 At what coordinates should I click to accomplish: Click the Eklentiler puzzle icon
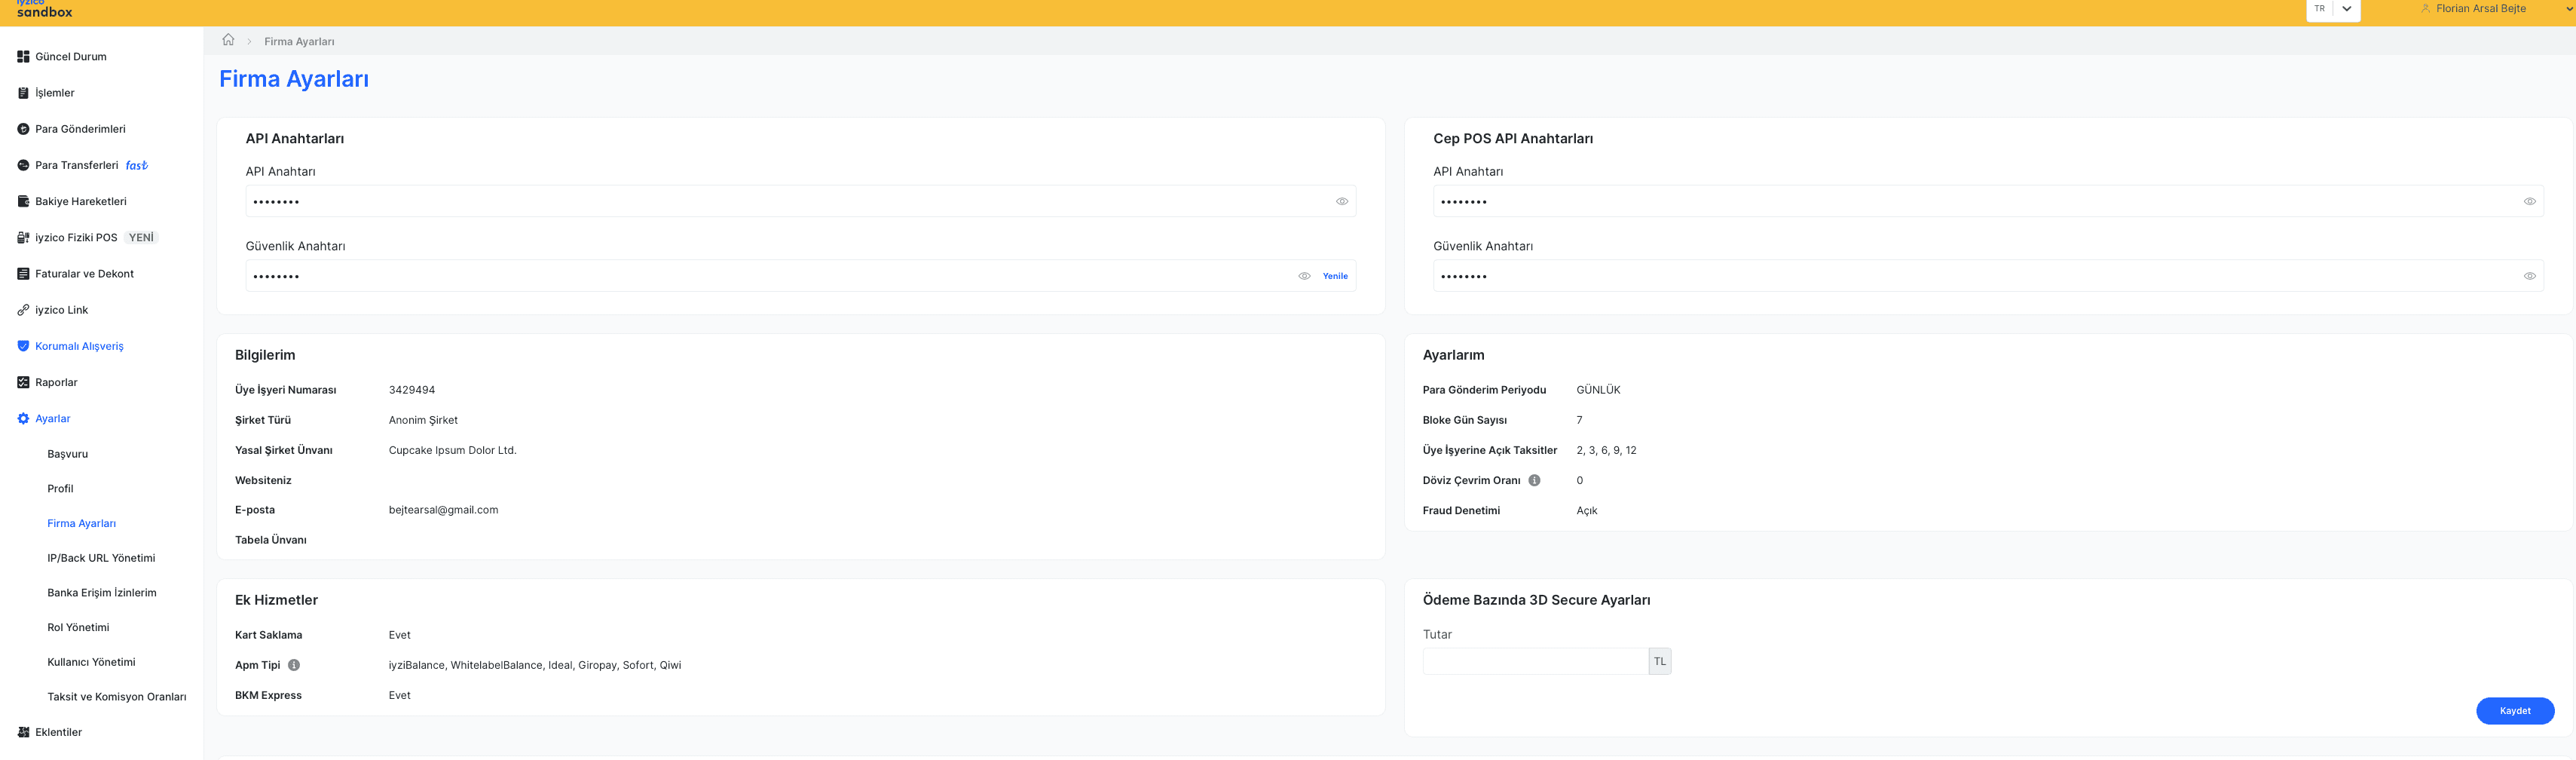[23, 732]
